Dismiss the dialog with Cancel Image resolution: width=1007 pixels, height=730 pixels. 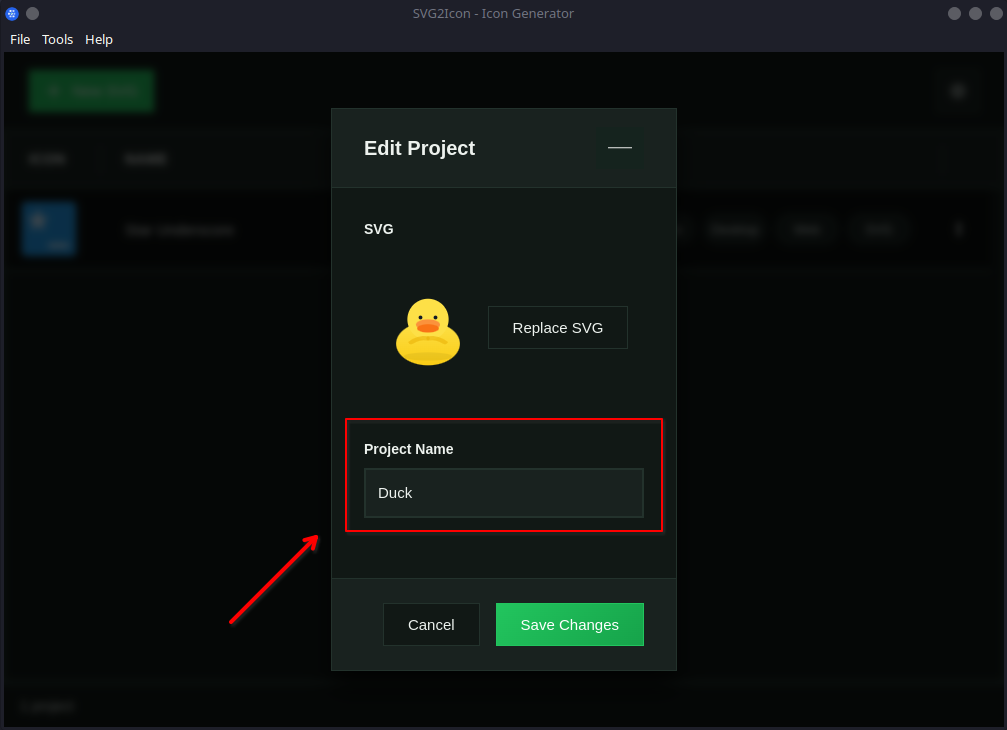tap(431, 624)
